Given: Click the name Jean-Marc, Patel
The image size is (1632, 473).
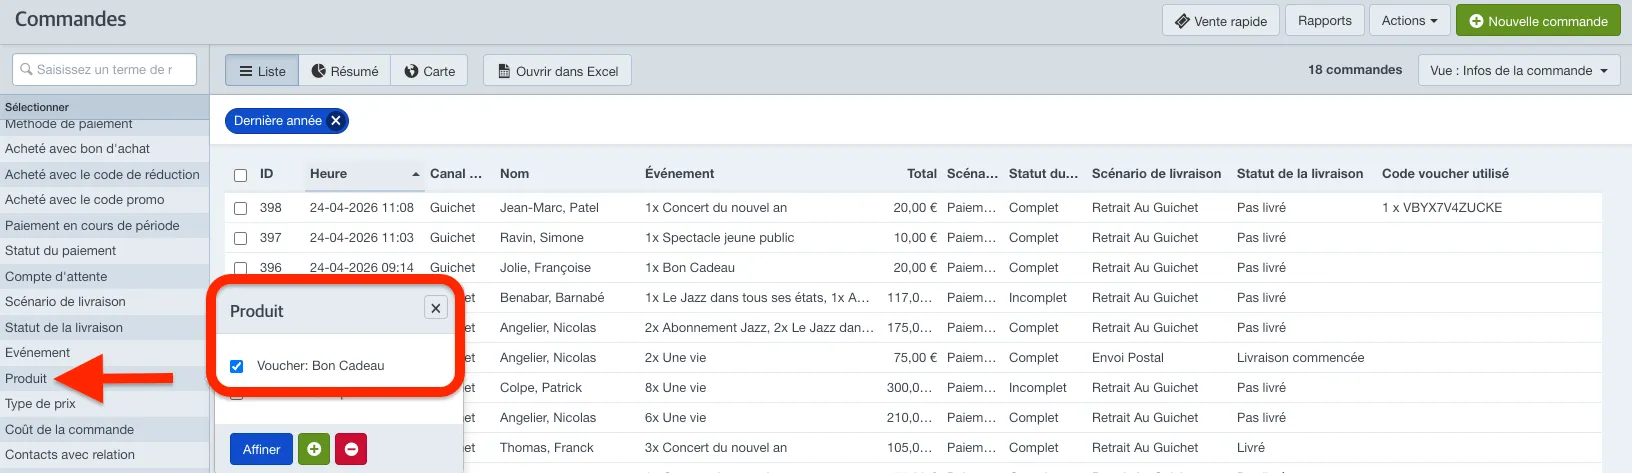Looking at the screenshot, I should [549, 208].
